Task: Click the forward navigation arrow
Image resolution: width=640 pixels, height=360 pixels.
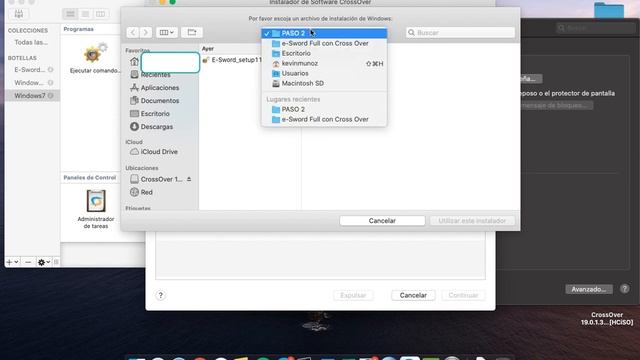Action: point(146,32)
